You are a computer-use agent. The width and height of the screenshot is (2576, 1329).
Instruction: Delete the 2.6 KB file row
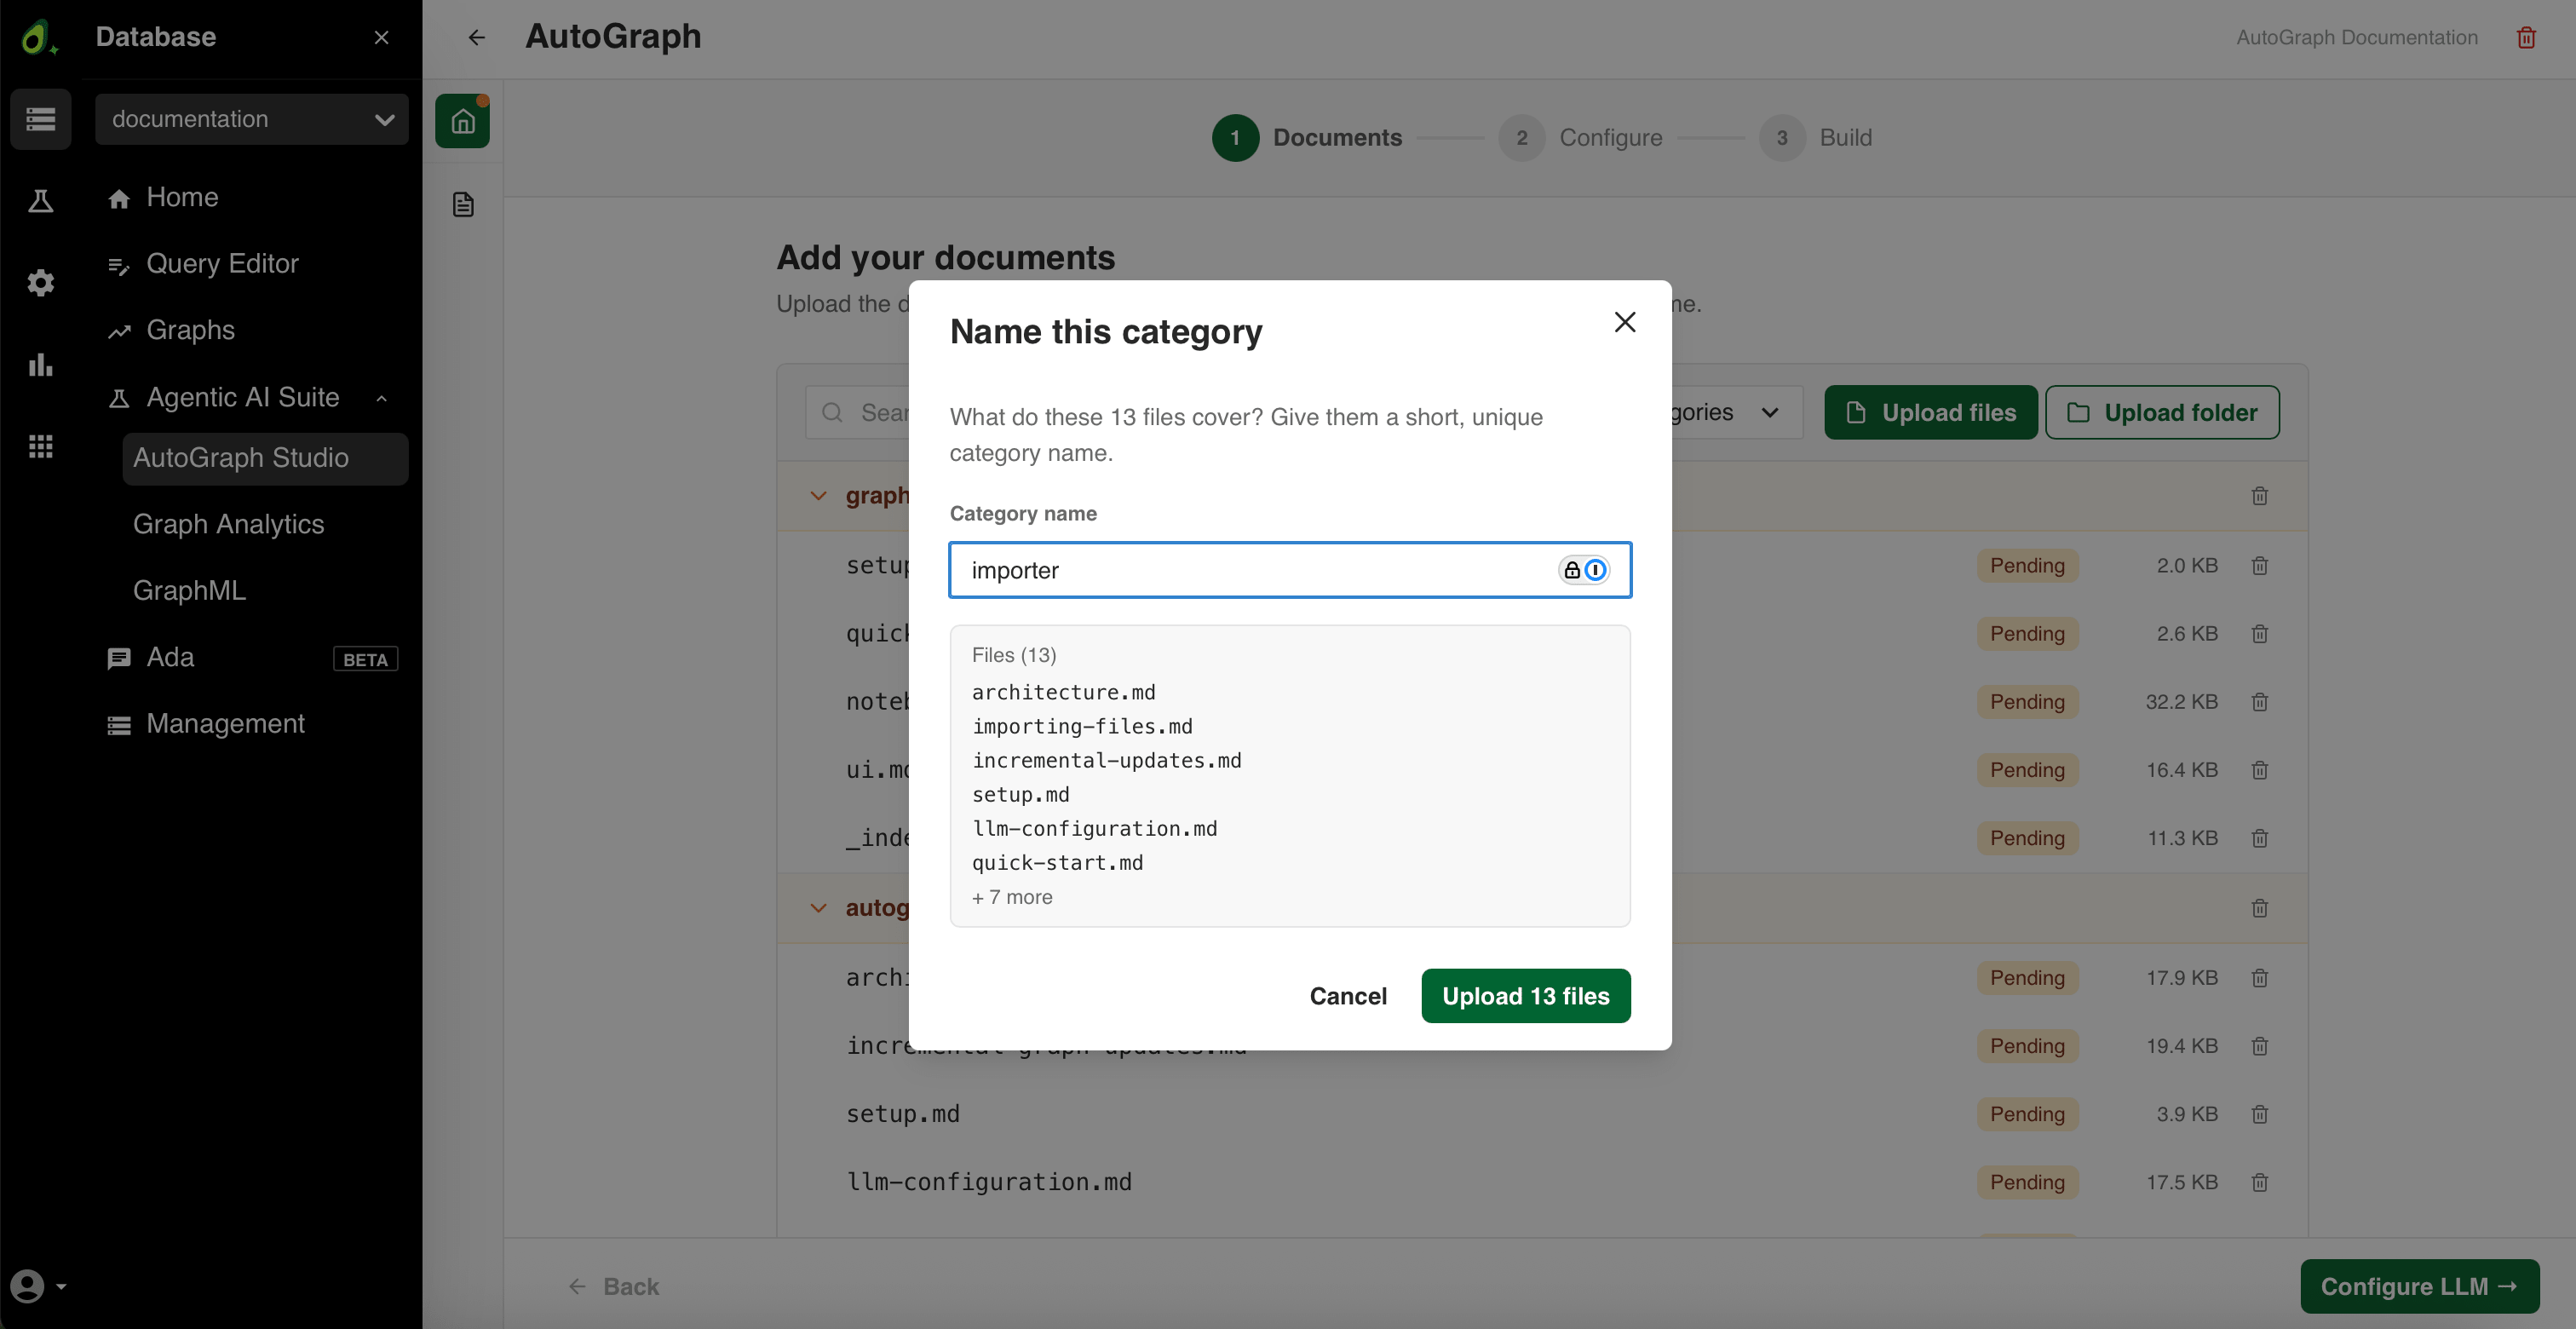[x=2259, y=634]
